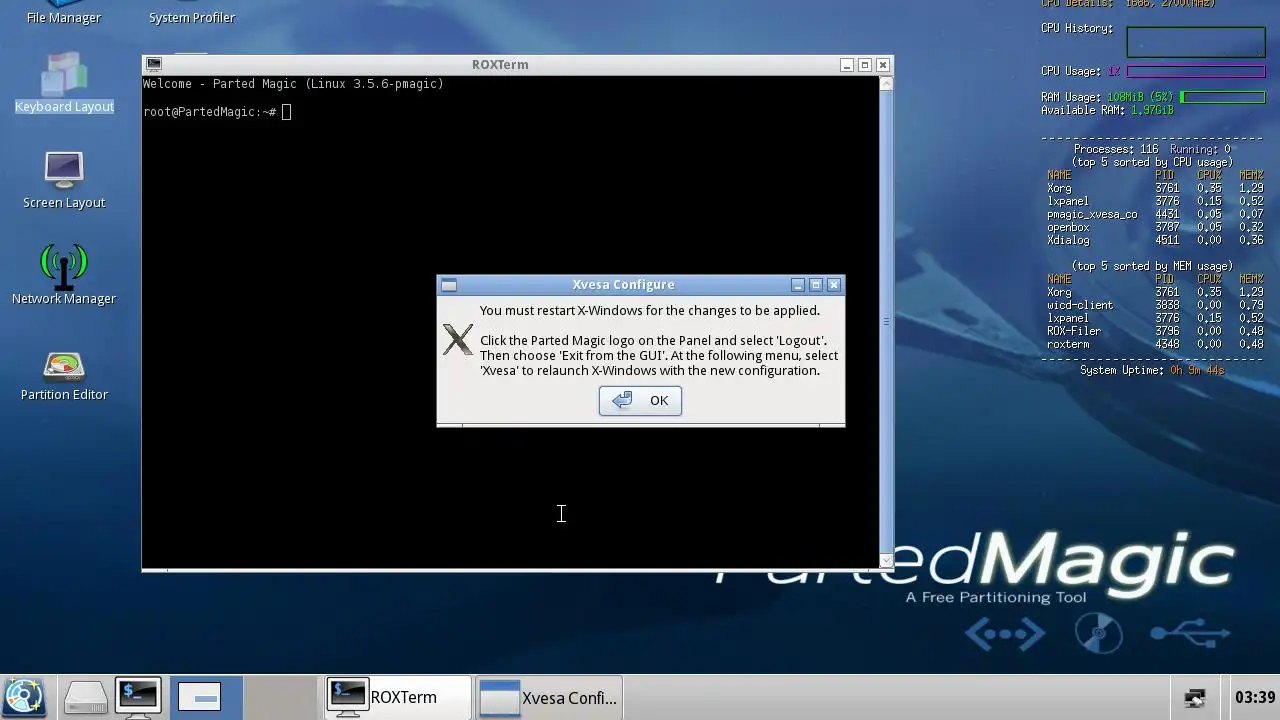Minimize the Xvesa Configure dialog

coord(798,285)
